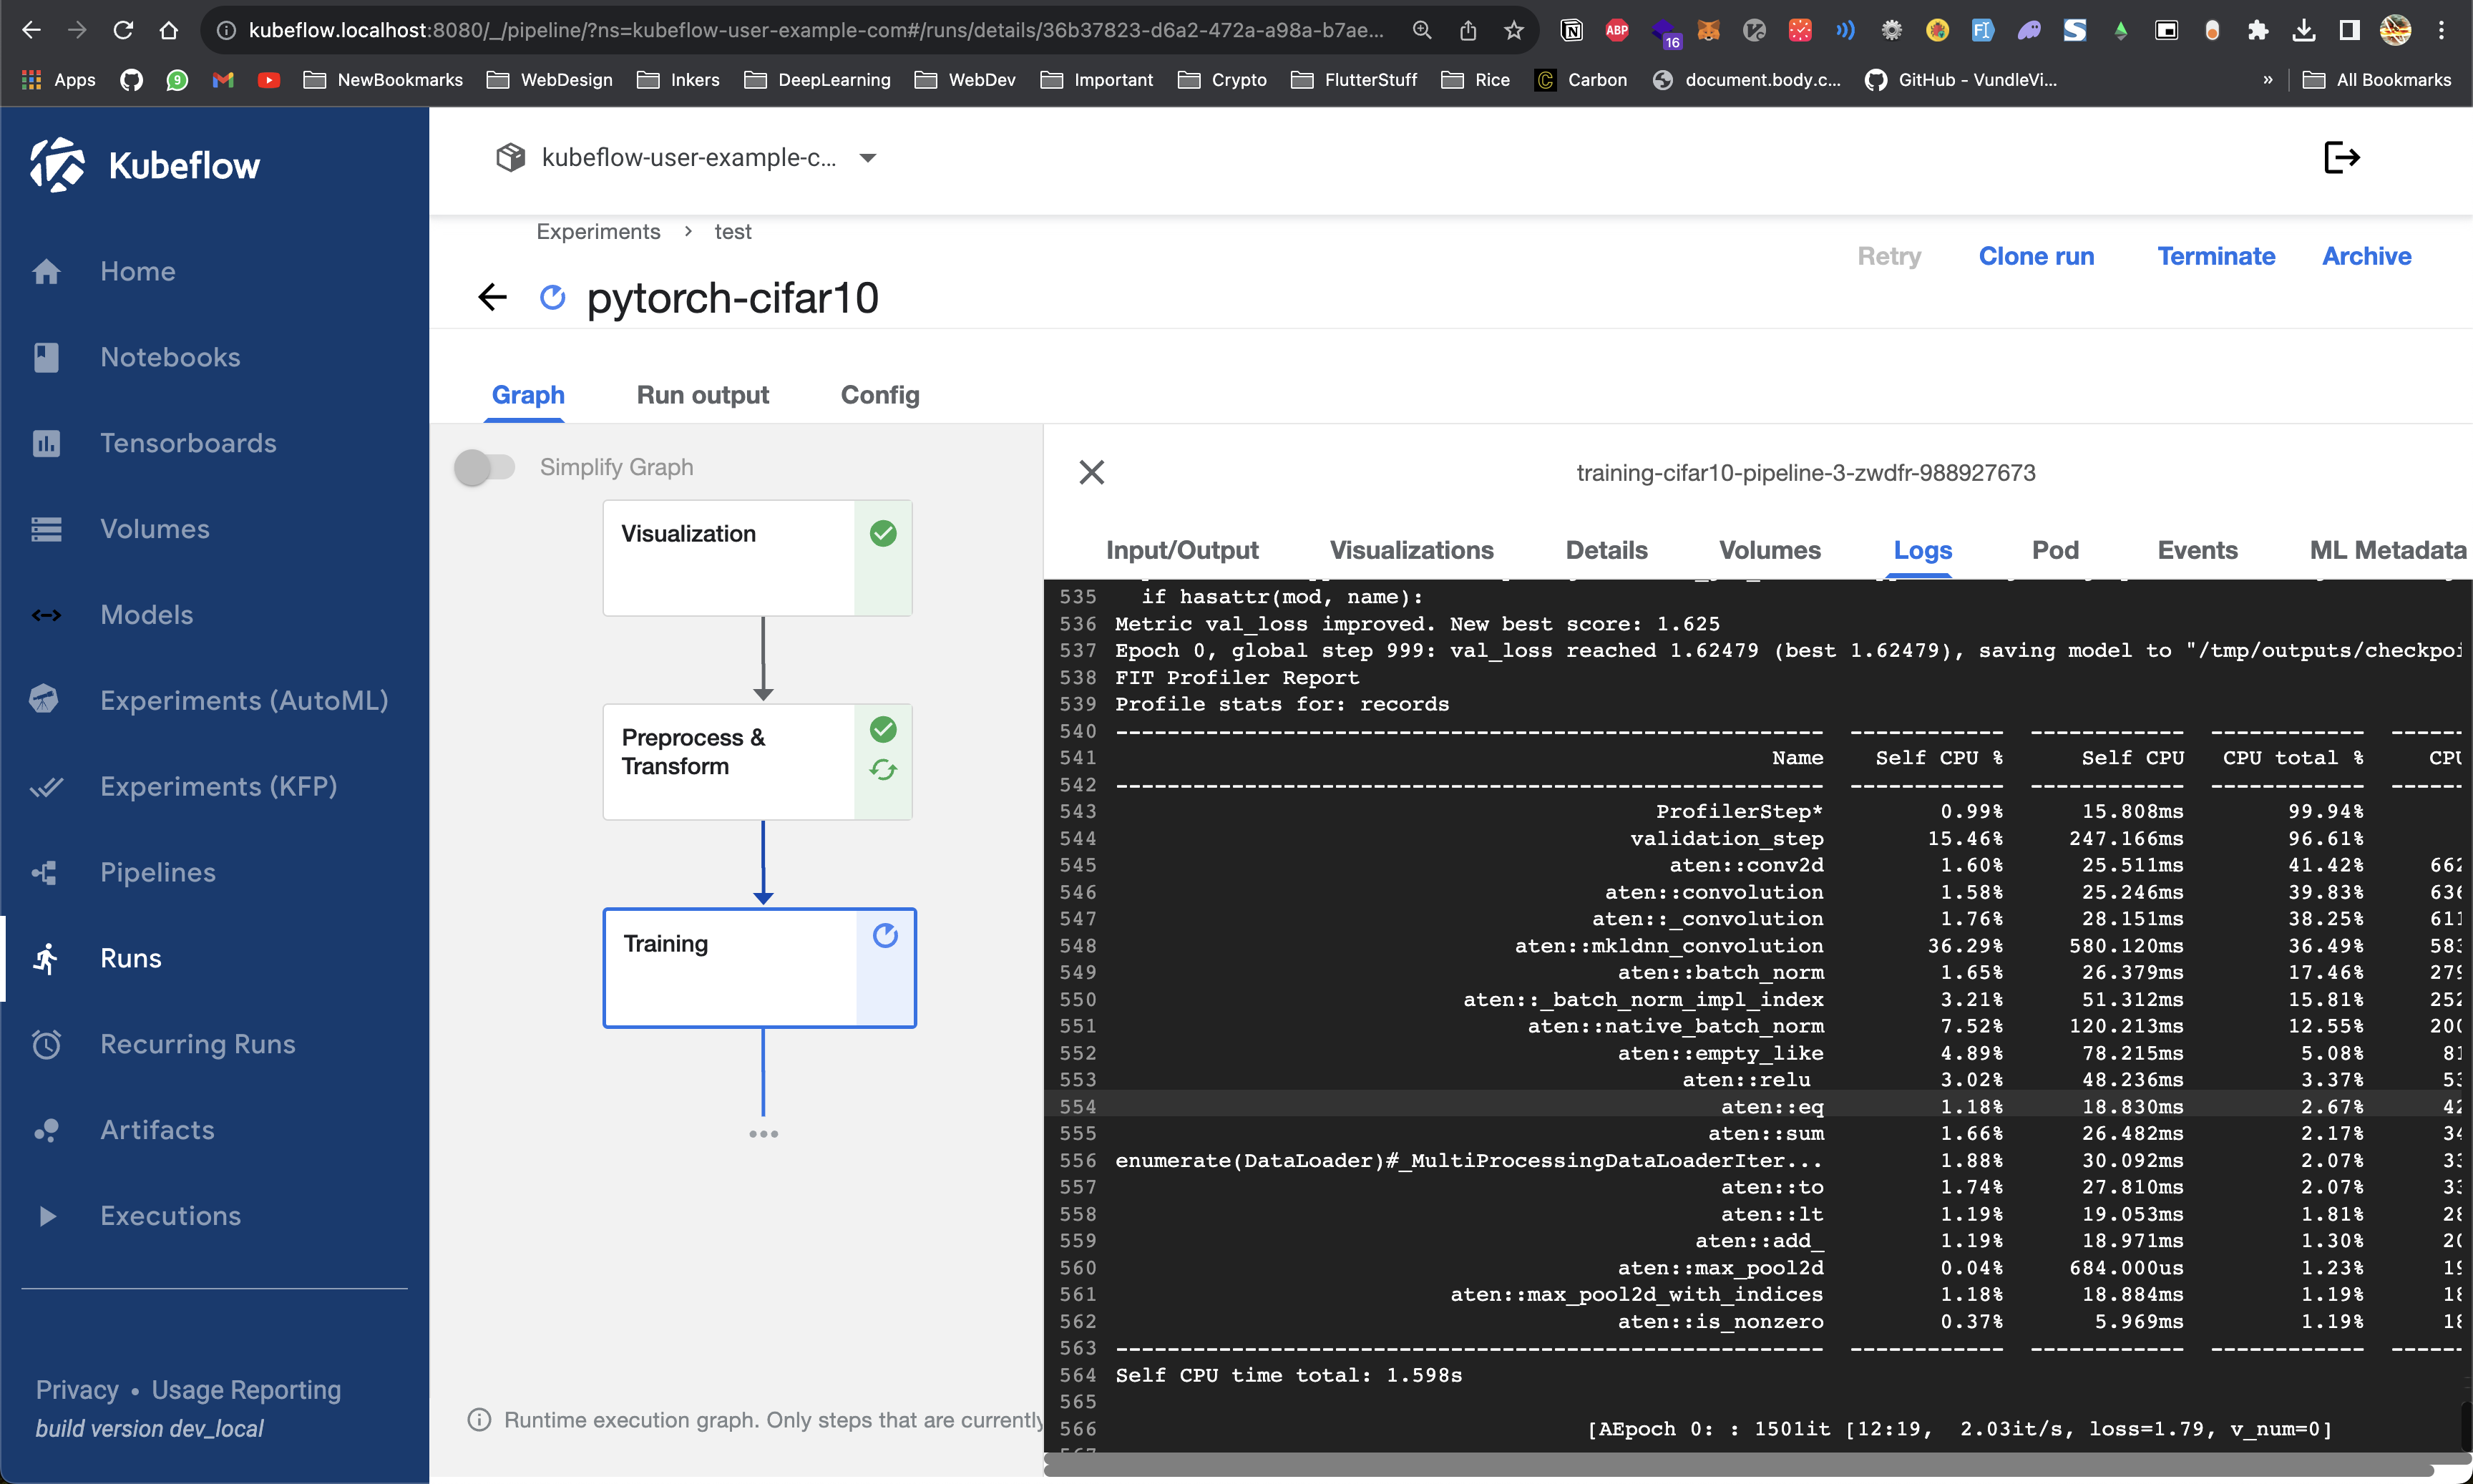This screenshot has height=1484, width=2473.
Task: Open Notebooks from the sidebar
Action: (x=170, y=357)
